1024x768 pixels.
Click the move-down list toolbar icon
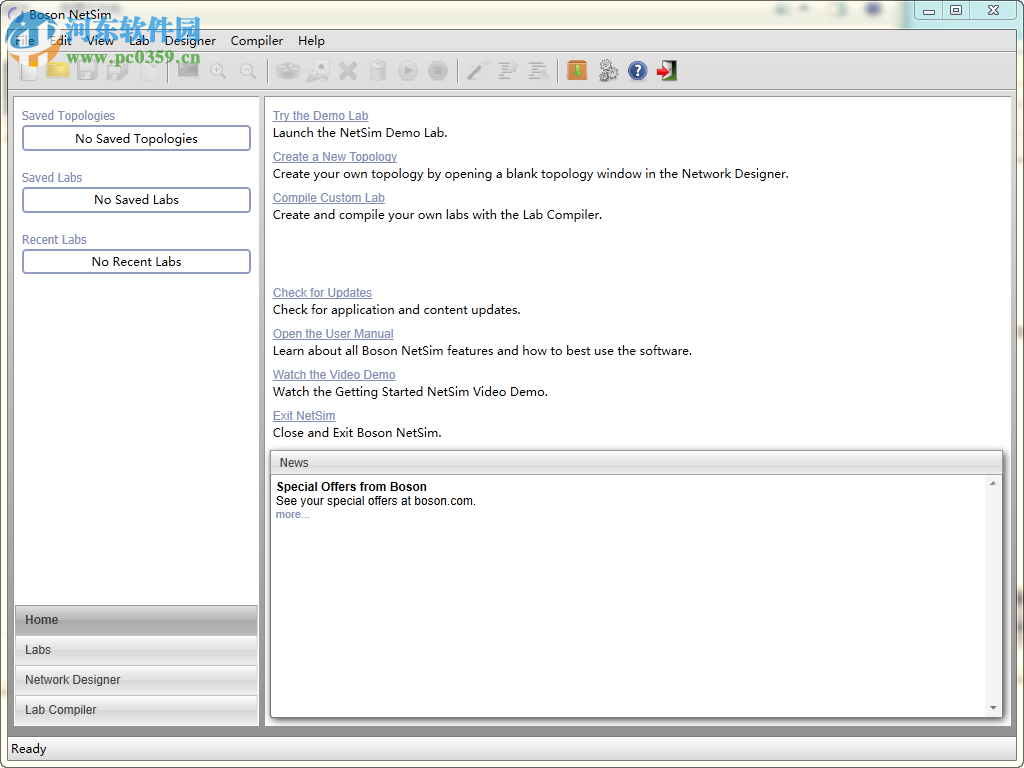click(x=538, y=71)
